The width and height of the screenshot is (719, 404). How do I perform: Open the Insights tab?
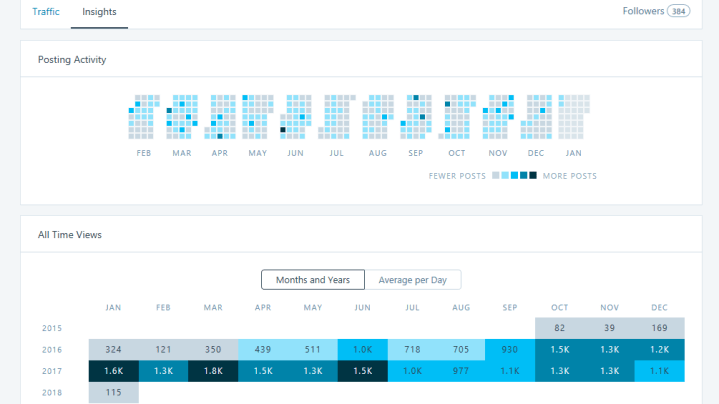coord(99,12)
